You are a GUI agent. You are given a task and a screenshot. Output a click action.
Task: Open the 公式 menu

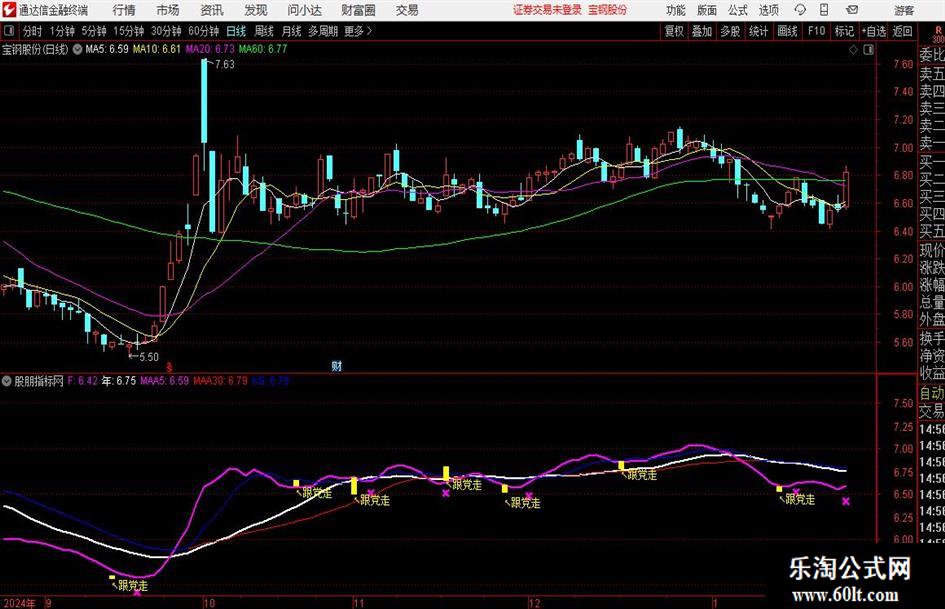tap(738, 10)
